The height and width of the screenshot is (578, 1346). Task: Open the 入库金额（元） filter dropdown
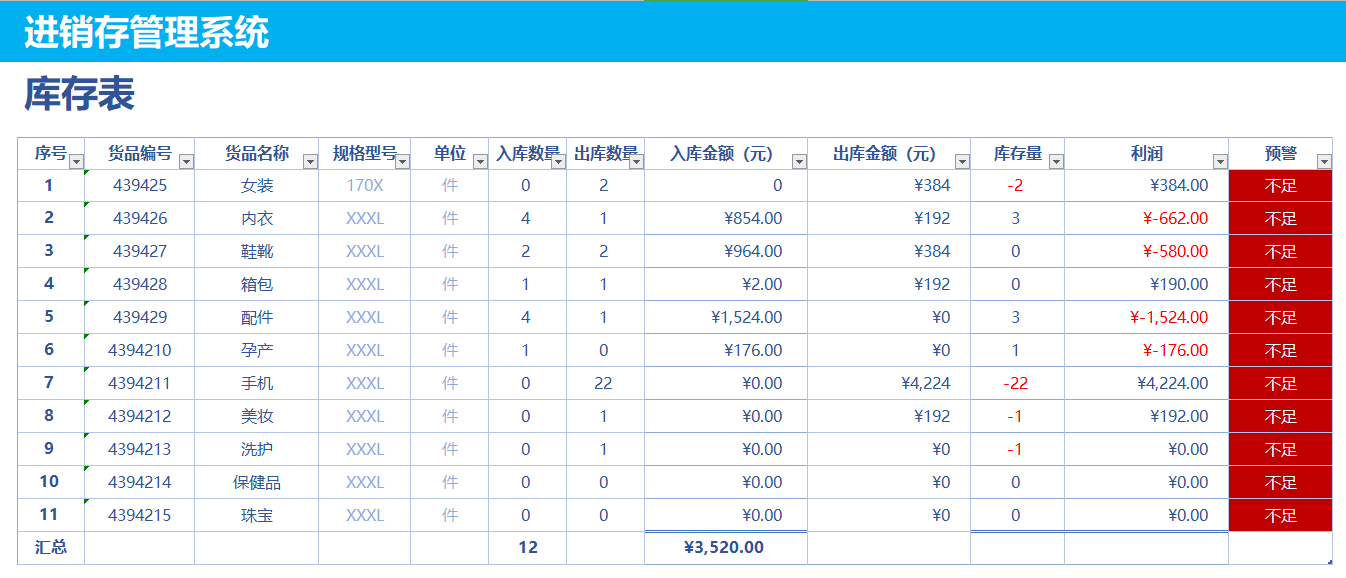tap(798, 161)
